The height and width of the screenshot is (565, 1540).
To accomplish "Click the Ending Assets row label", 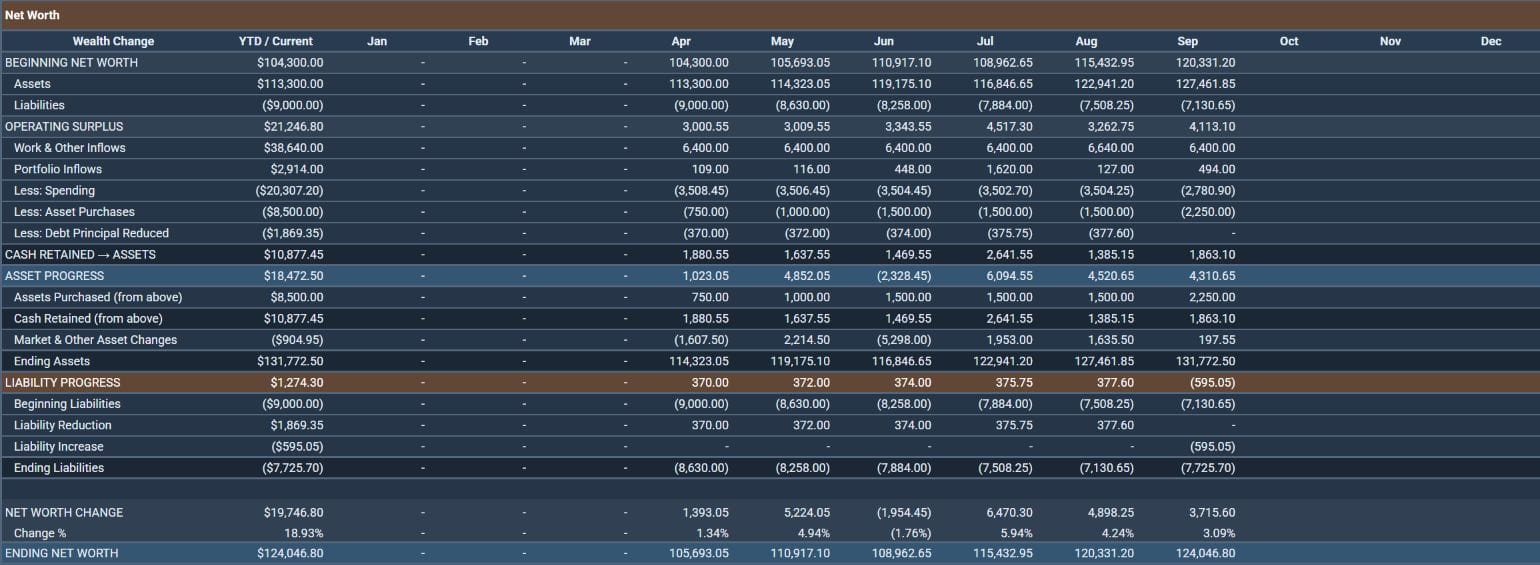I will point(52,361).
